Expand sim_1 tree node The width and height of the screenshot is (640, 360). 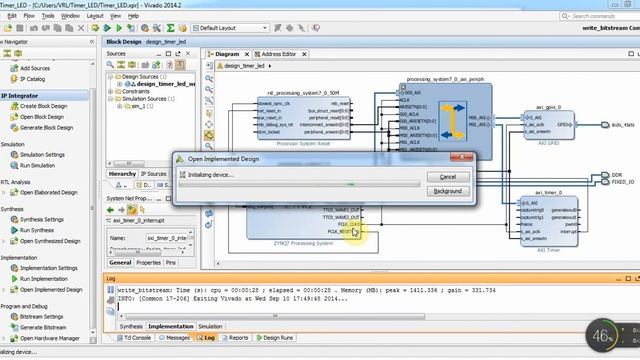120,106
